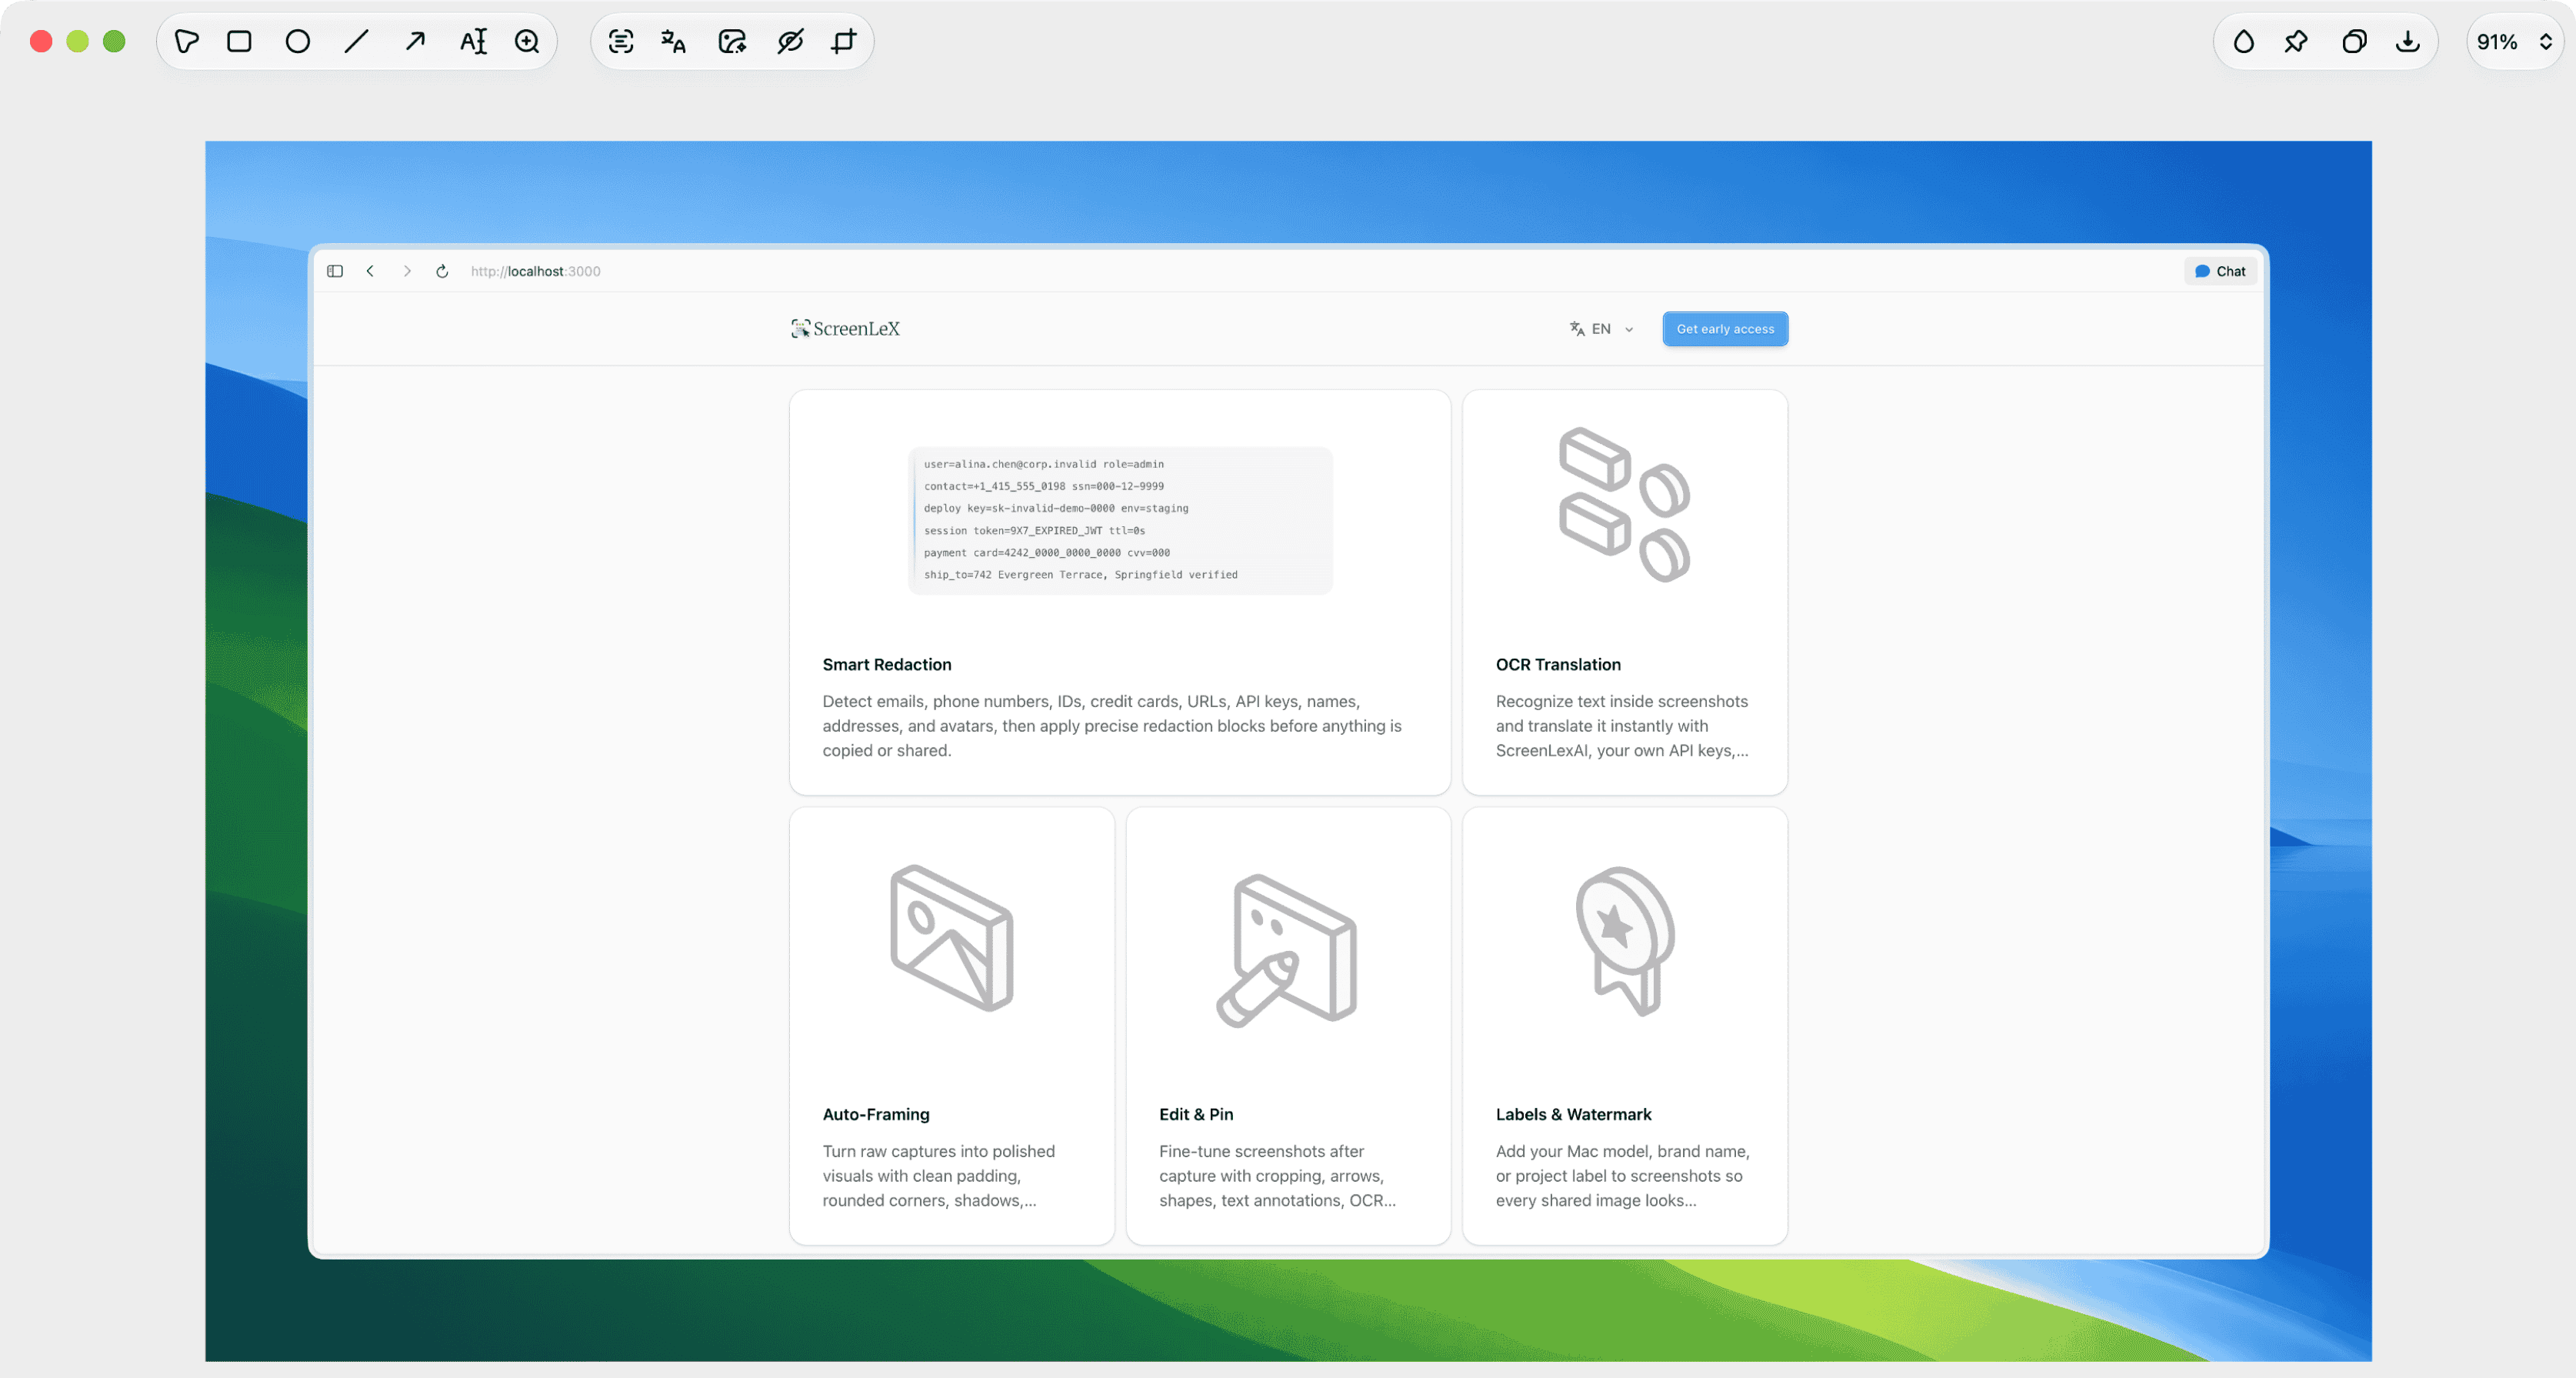This screenshot has height=1378, width=2576.
Task: Select the text annotation tool
Action: click(473, 41)
